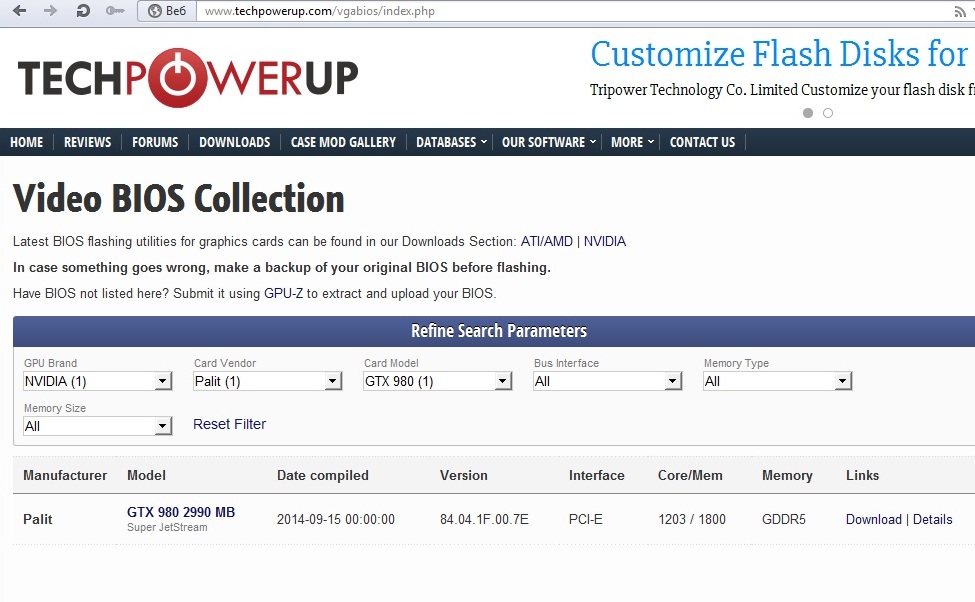975x602 pixels.
Task: Click the Core/Mem column header
Action: [690, 476]
